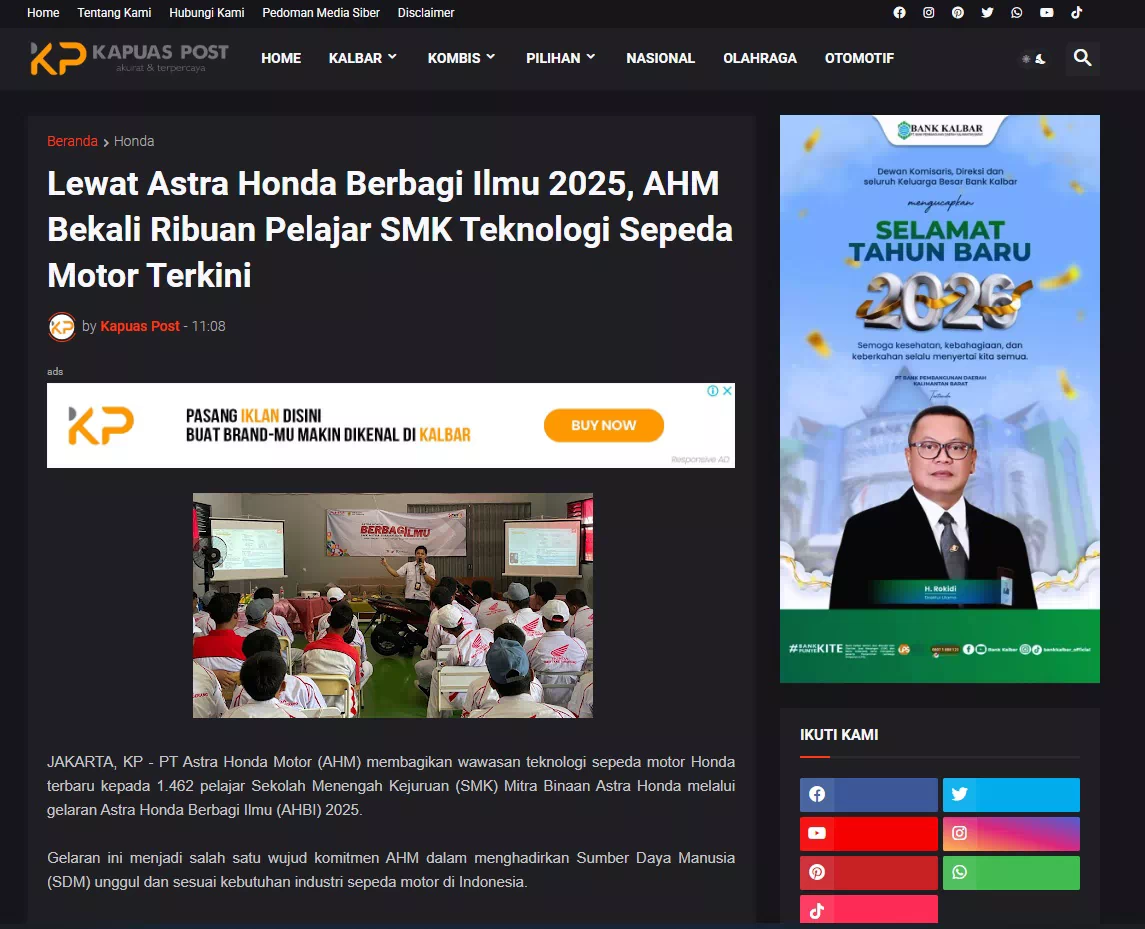Viewport: 1145px width, 929px height.
Task: Open Pedoman Media Siber page
Action: tap(321, 12)
